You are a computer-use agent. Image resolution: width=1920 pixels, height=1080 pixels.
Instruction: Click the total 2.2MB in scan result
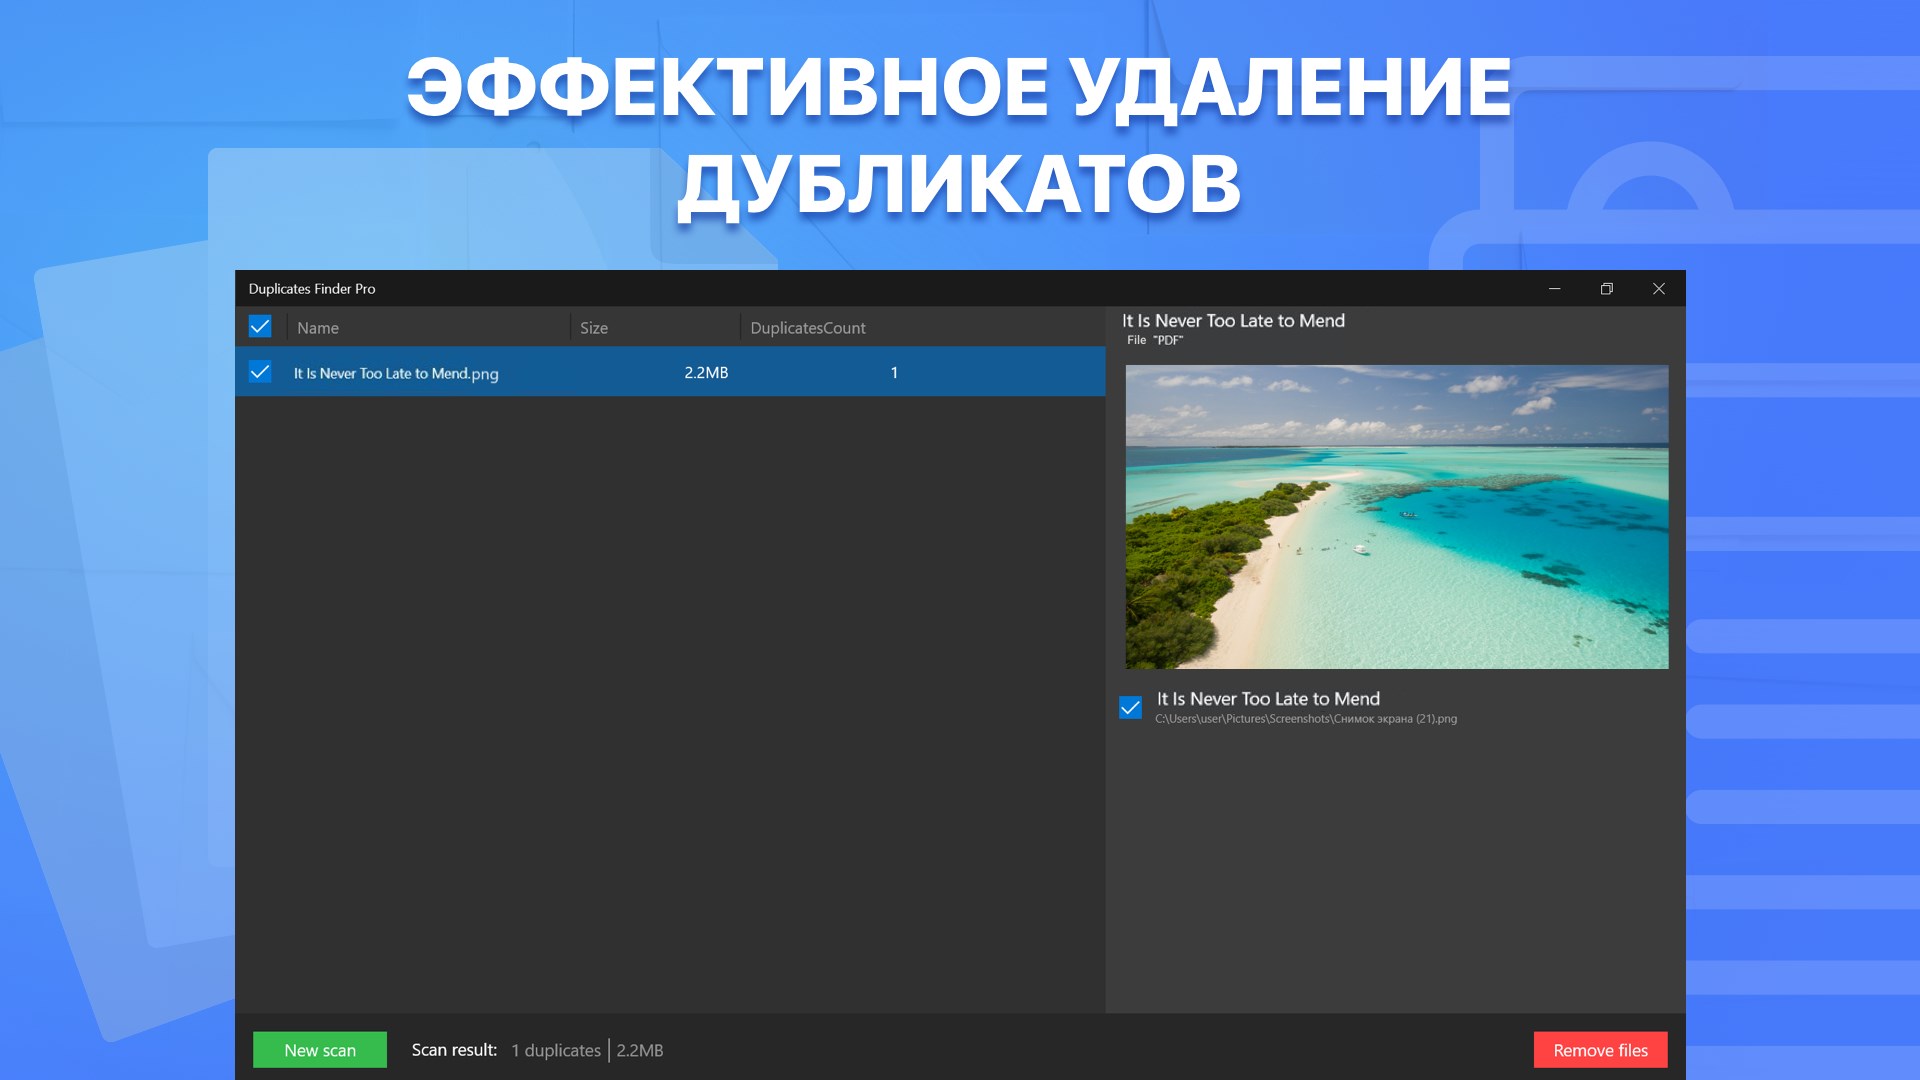[x=640, y=1050]
